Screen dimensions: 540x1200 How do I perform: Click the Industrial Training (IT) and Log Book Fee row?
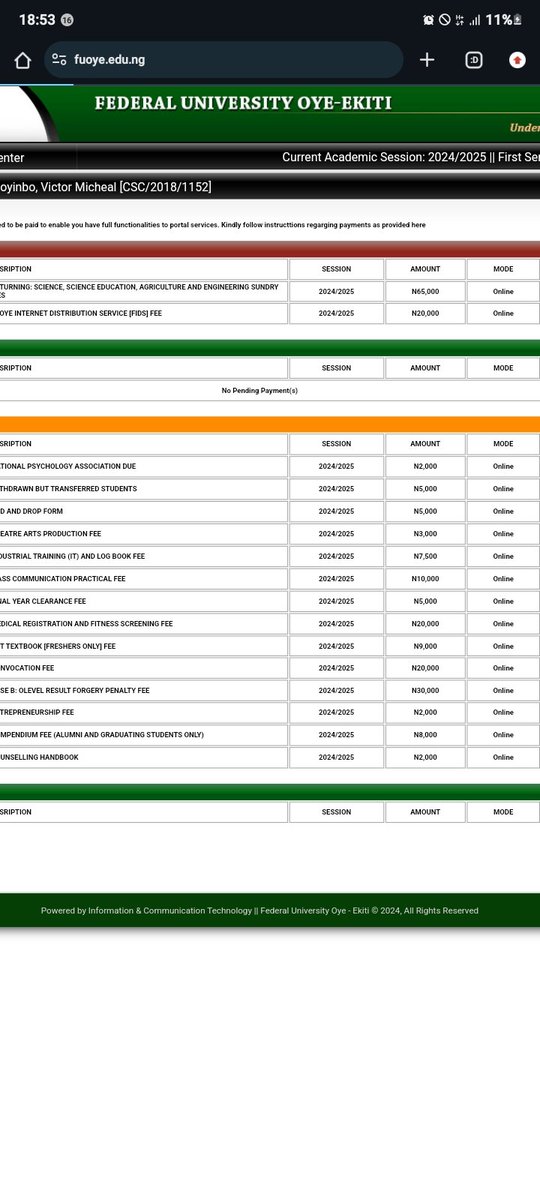270,556
